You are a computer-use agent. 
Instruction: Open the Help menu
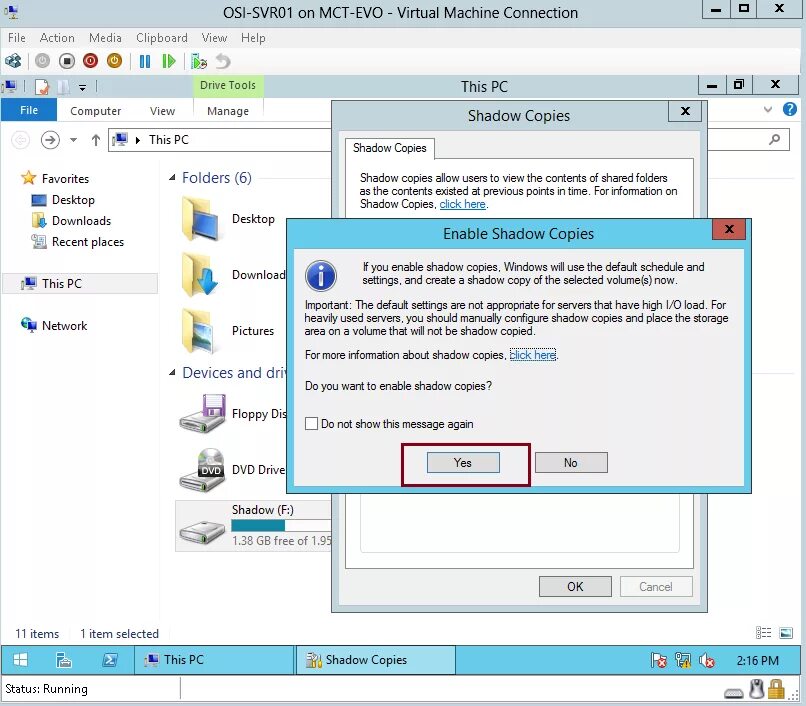point(253,38)
